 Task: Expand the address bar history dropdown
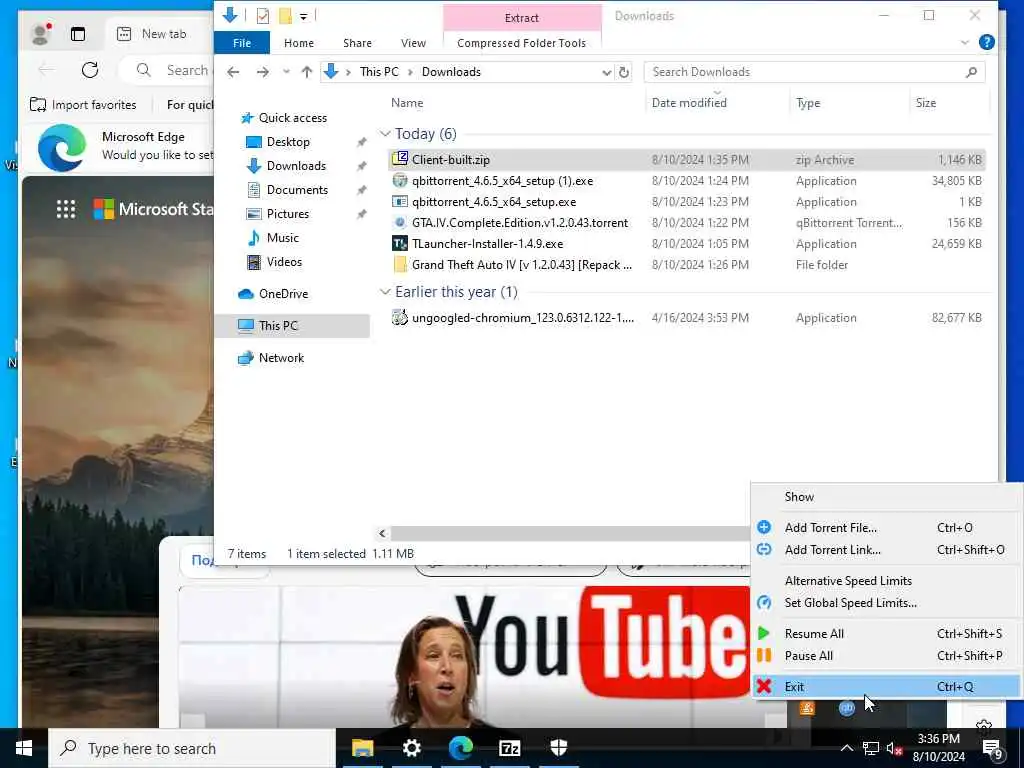[607, 72]
